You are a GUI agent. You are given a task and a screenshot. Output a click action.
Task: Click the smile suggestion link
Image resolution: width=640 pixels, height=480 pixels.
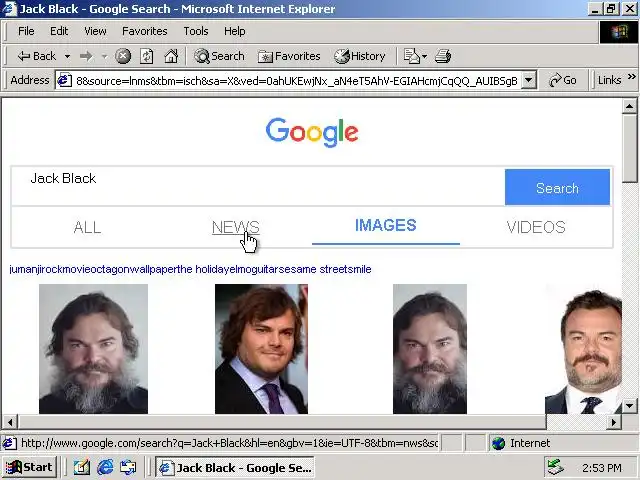(358, 270)
